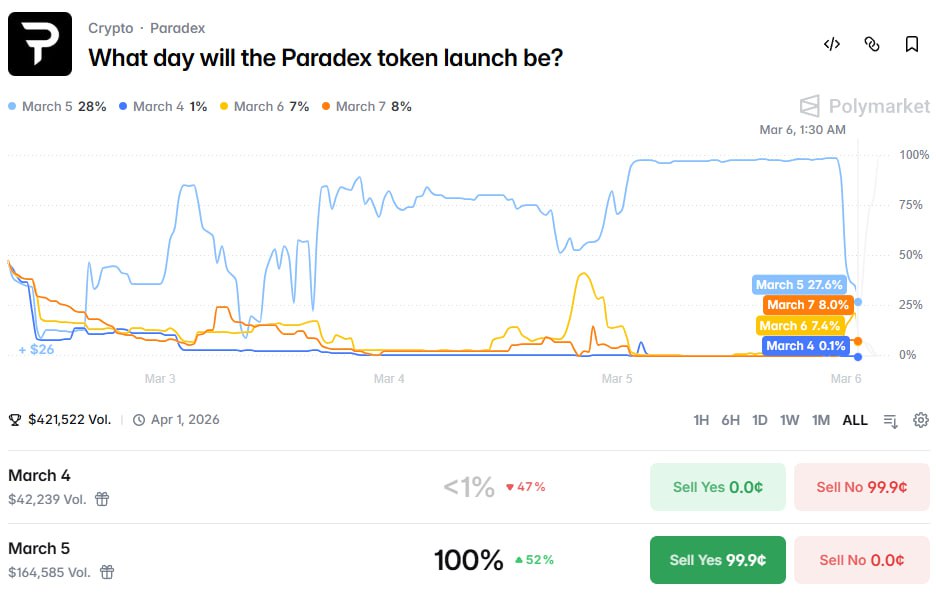The width and height of the screenshot is (936, 598).
Task: Click the trophy volume icon
Action: tap(15, 420)
